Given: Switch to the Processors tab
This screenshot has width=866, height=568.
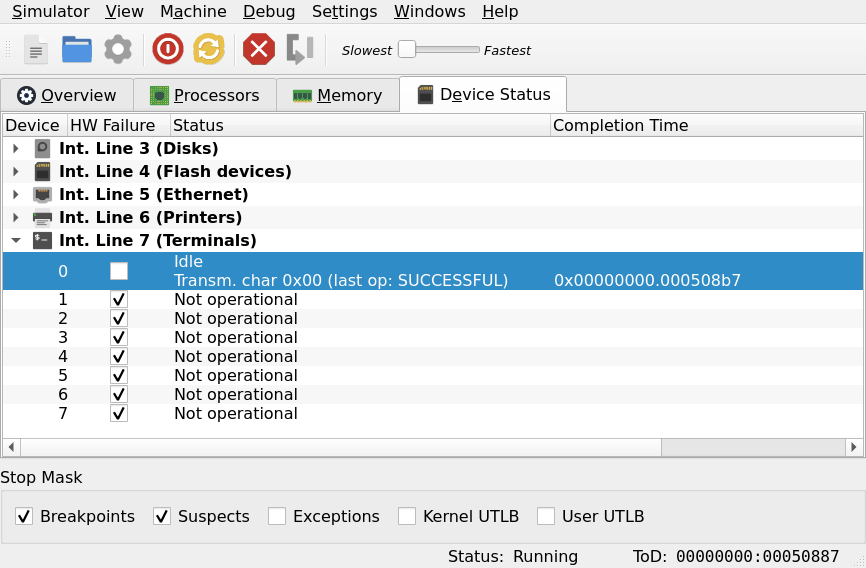Looking at the screenshot, I should tap(205, 96).
